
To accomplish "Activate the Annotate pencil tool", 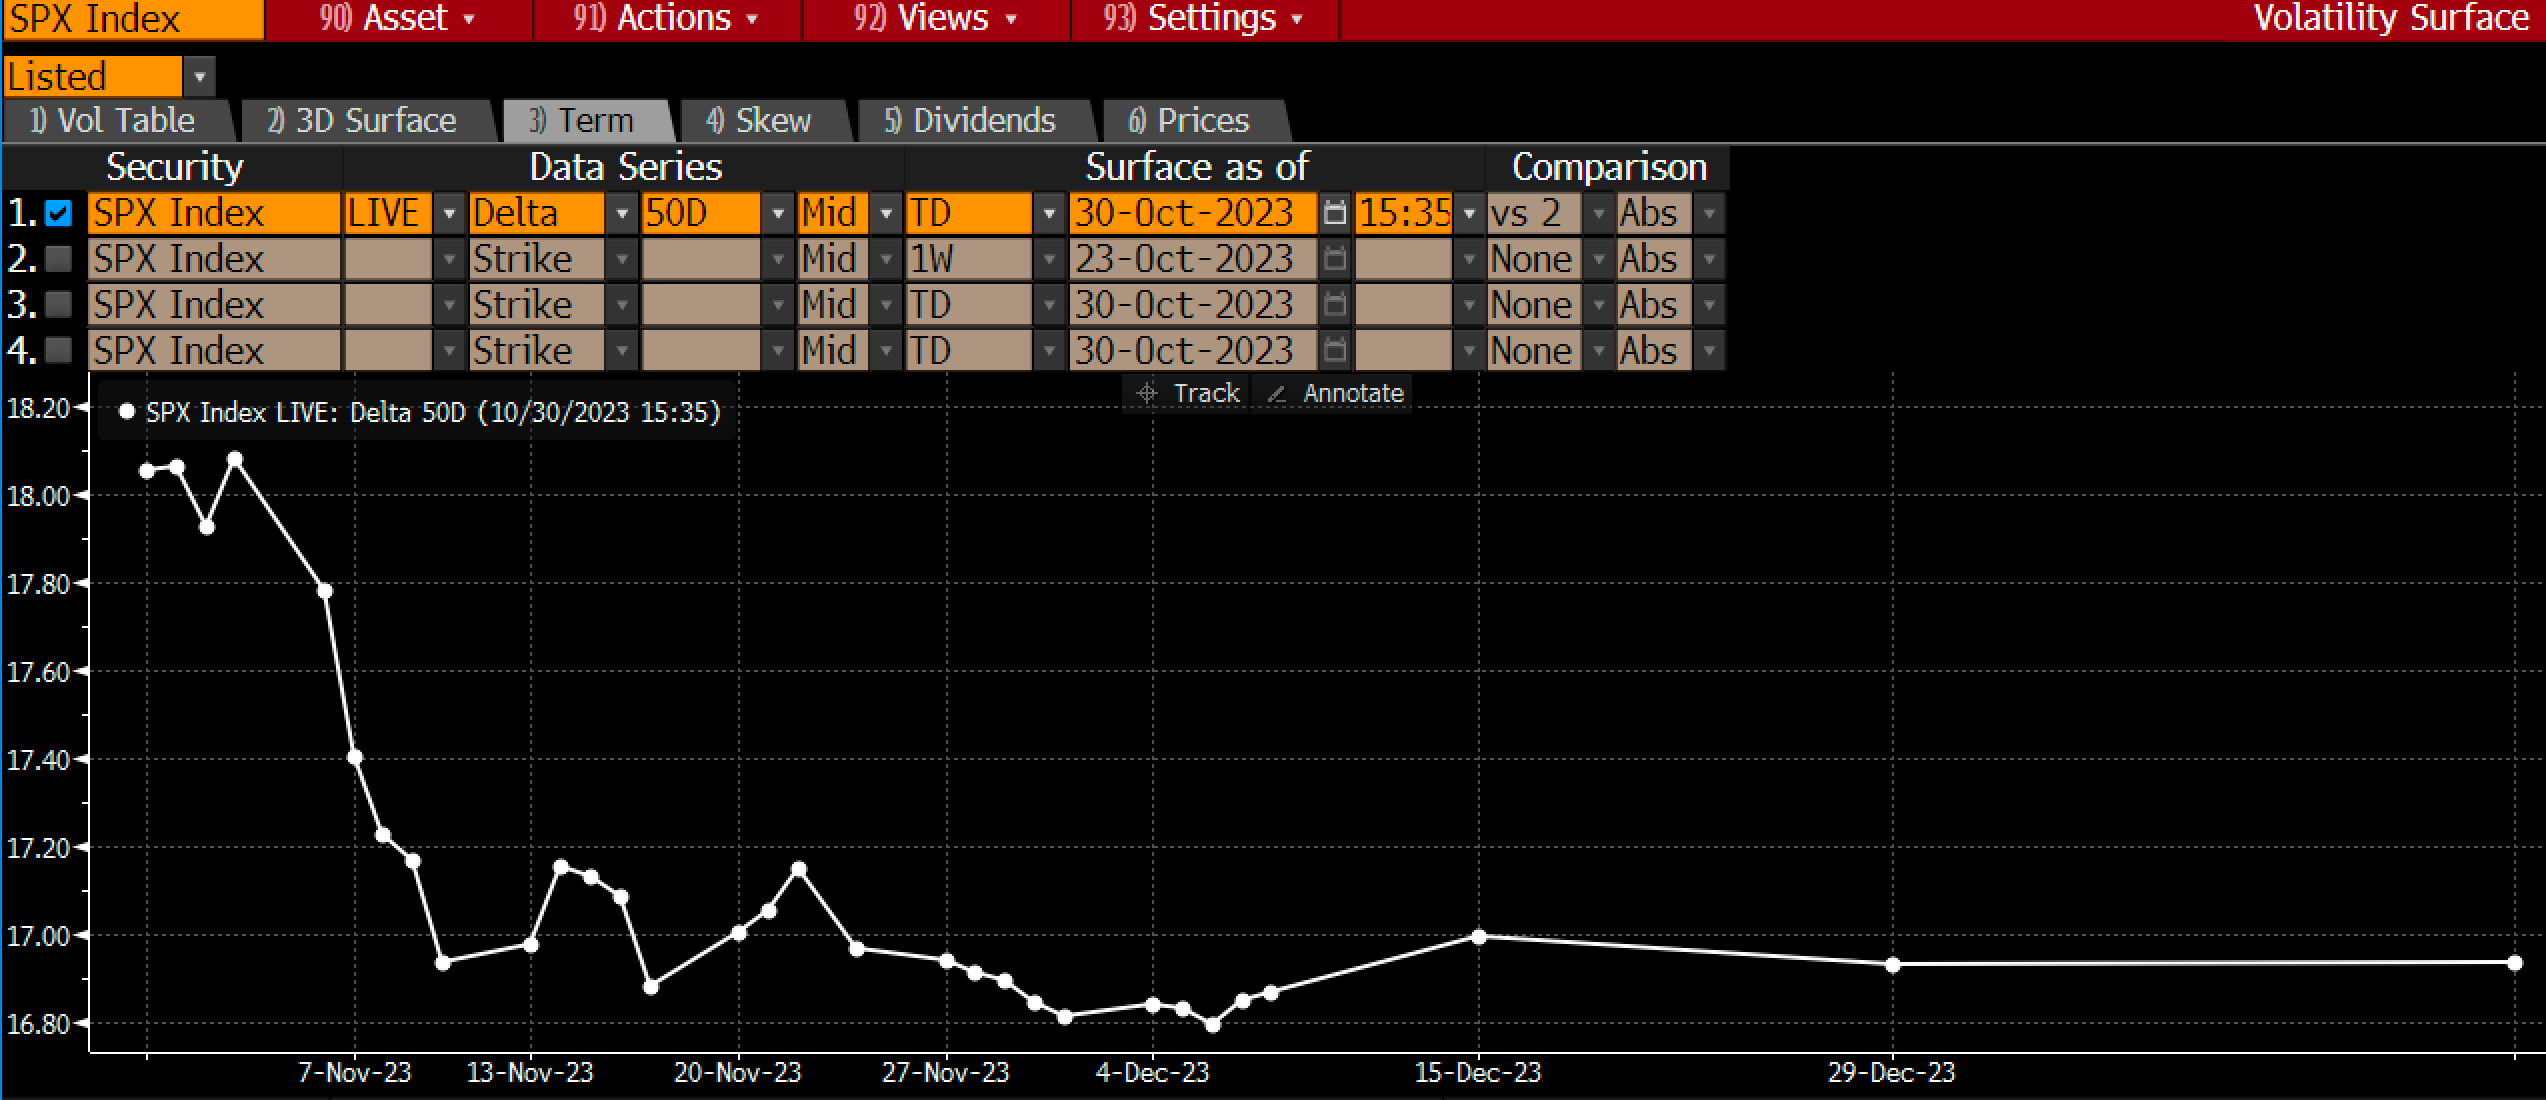I will pyautogui.click(x=1334, y=393).
